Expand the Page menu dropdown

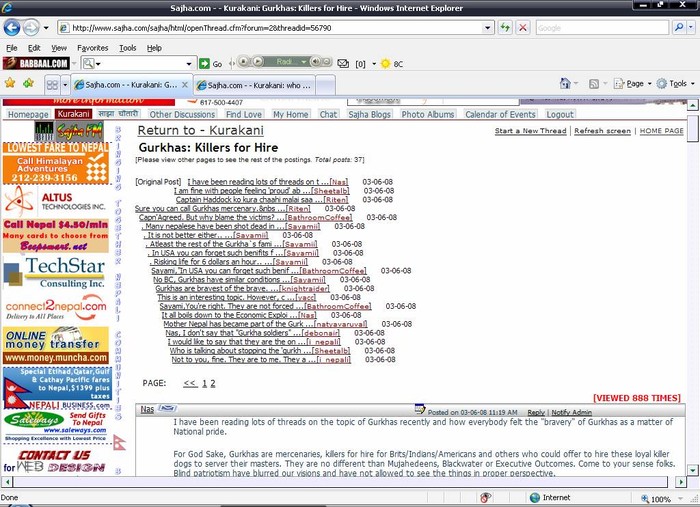(x=636, y=84)
